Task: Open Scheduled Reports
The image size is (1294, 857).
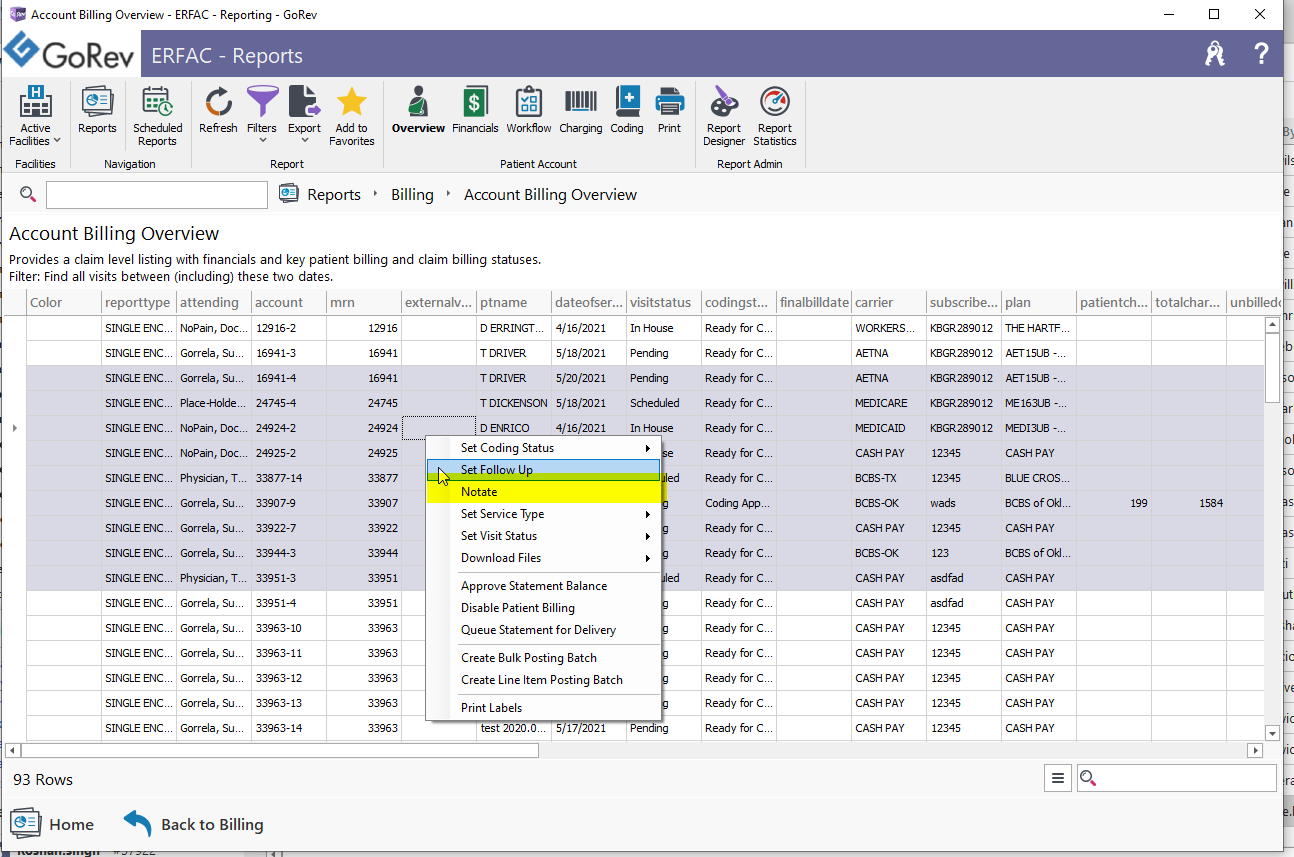Action: pyautogui.click(x=157, y=116)
